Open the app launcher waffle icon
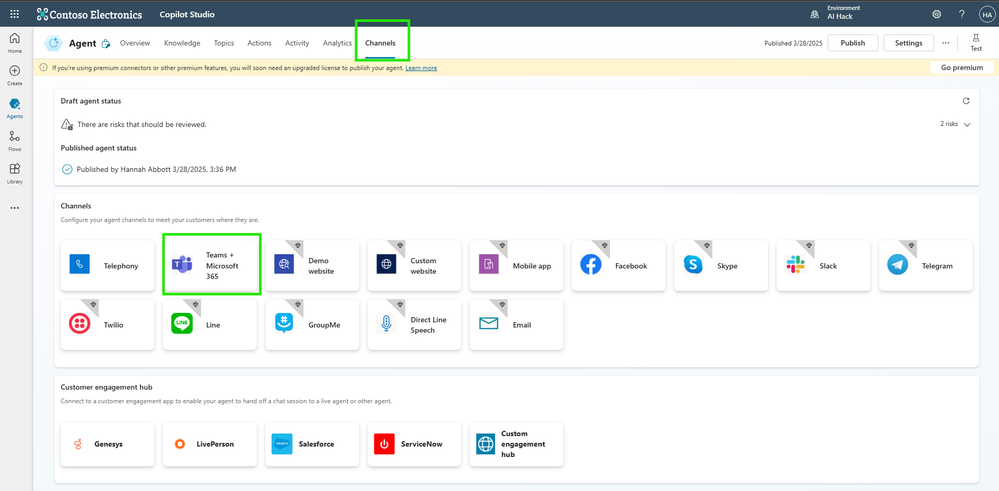999x491 pixels. 15,13
